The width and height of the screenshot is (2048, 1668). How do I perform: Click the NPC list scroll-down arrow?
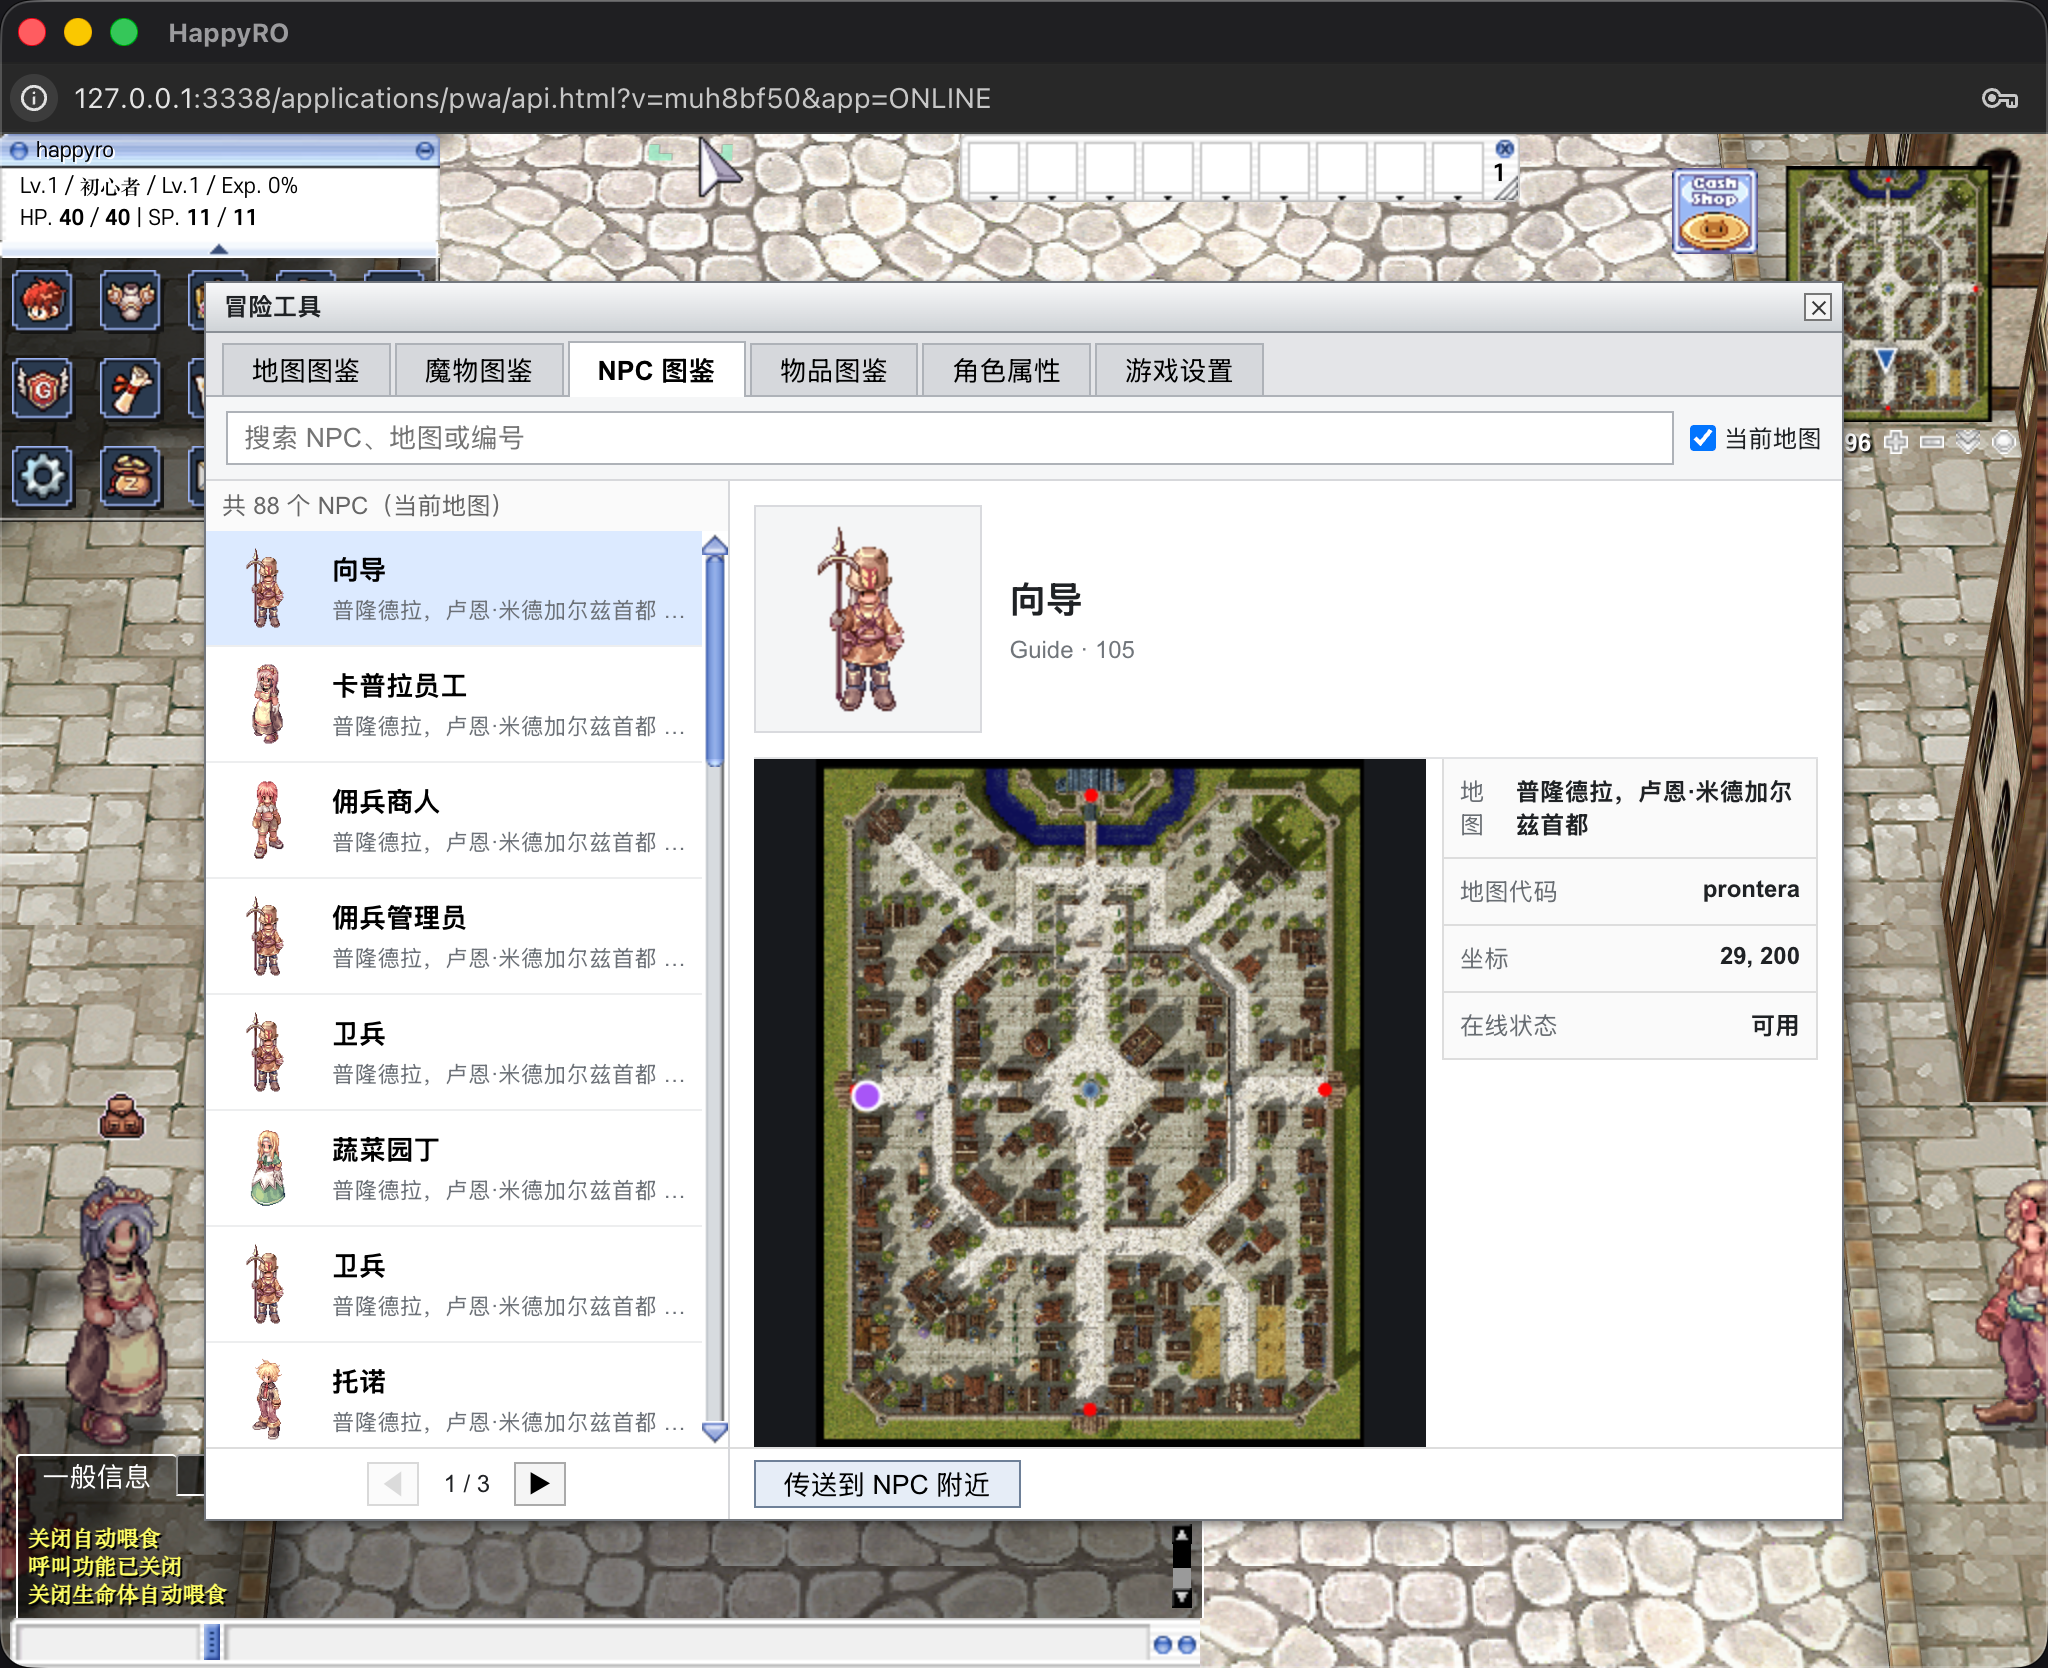click(715, 1432)
